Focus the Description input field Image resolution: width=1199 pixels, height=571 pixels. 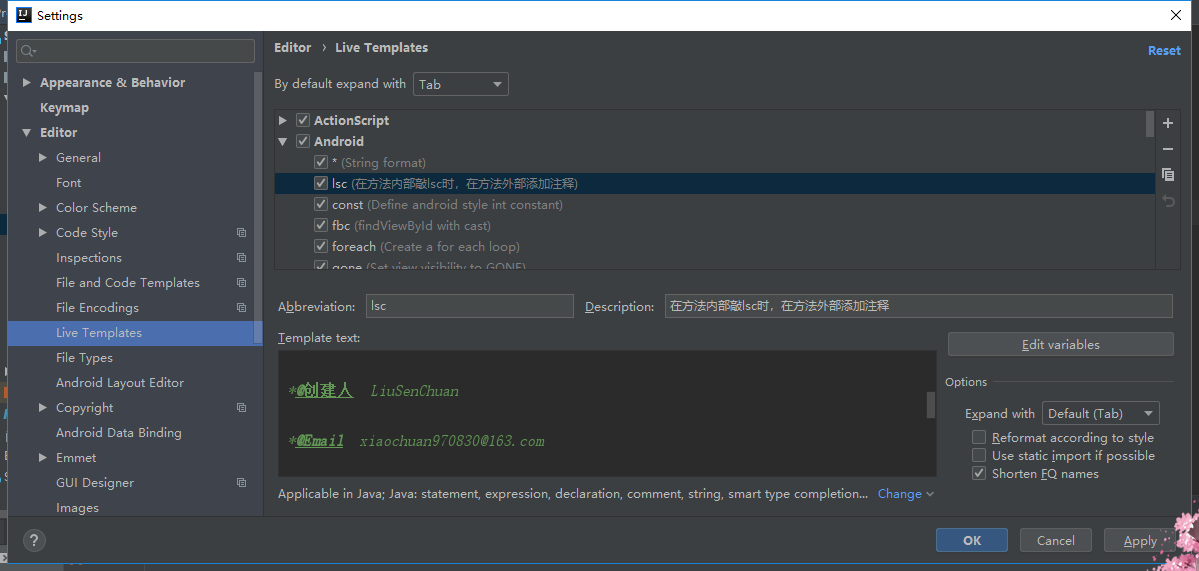[x=918, y=306]
